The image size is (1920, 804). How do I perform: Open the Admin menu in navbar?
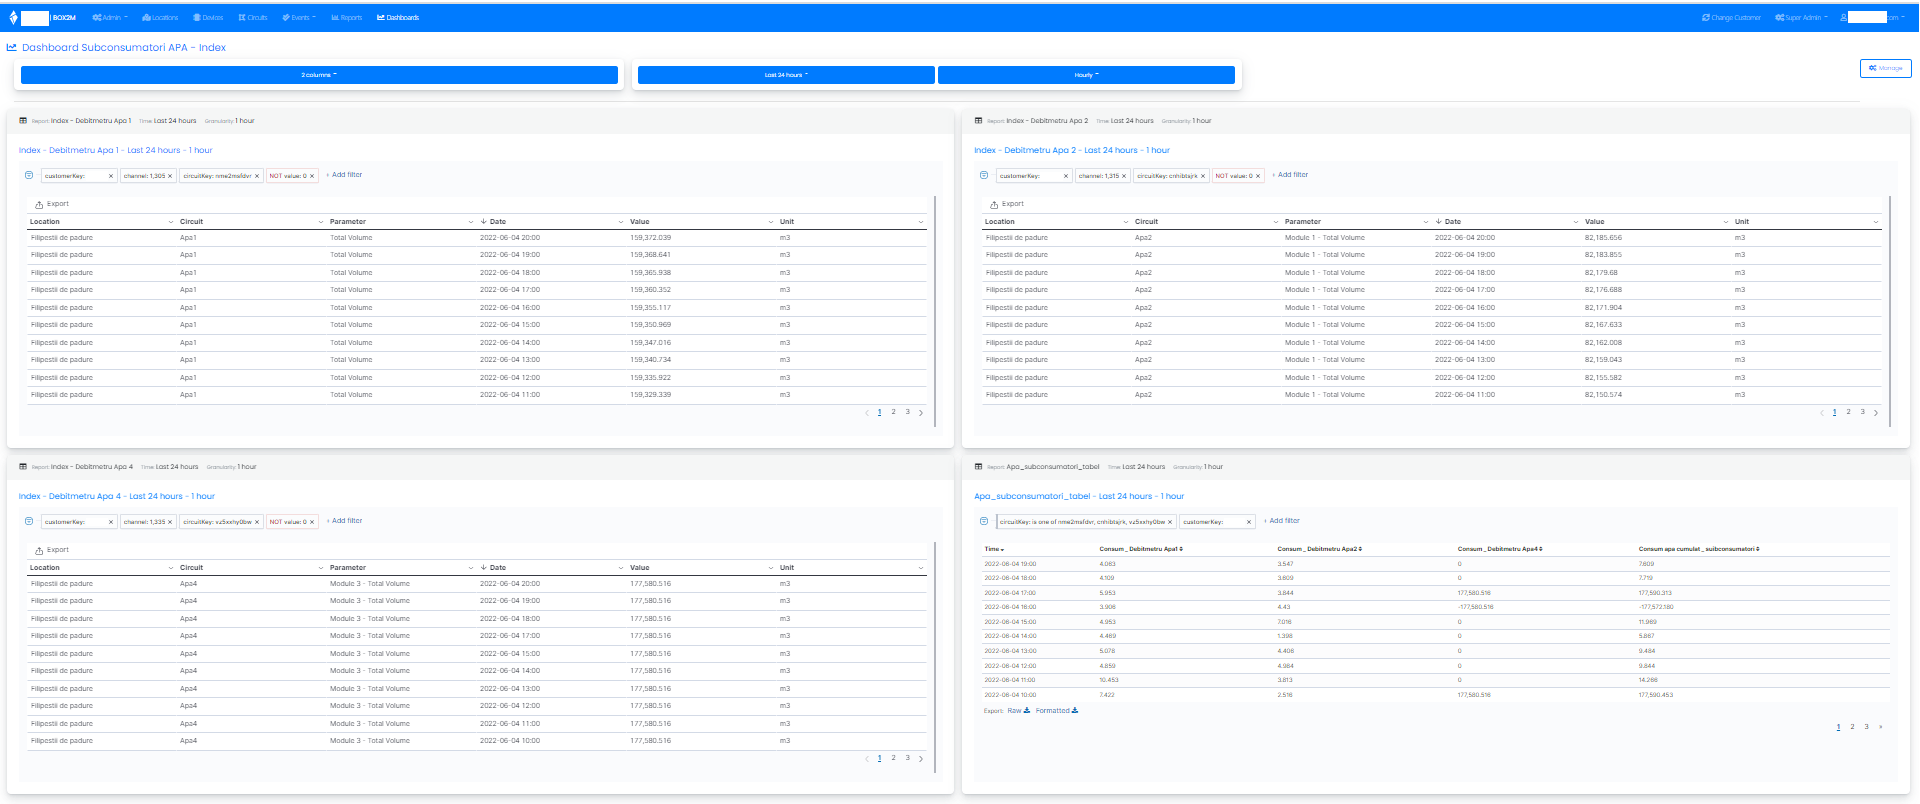pos(110,18)
